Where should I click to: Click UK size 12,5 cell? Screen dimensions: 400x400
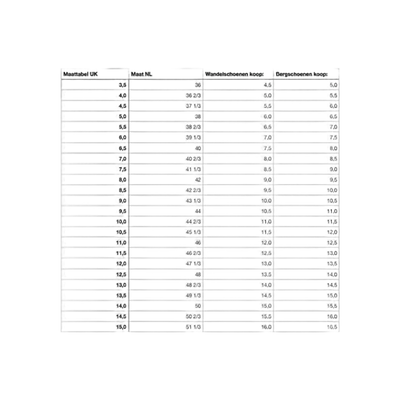(95, 274)
